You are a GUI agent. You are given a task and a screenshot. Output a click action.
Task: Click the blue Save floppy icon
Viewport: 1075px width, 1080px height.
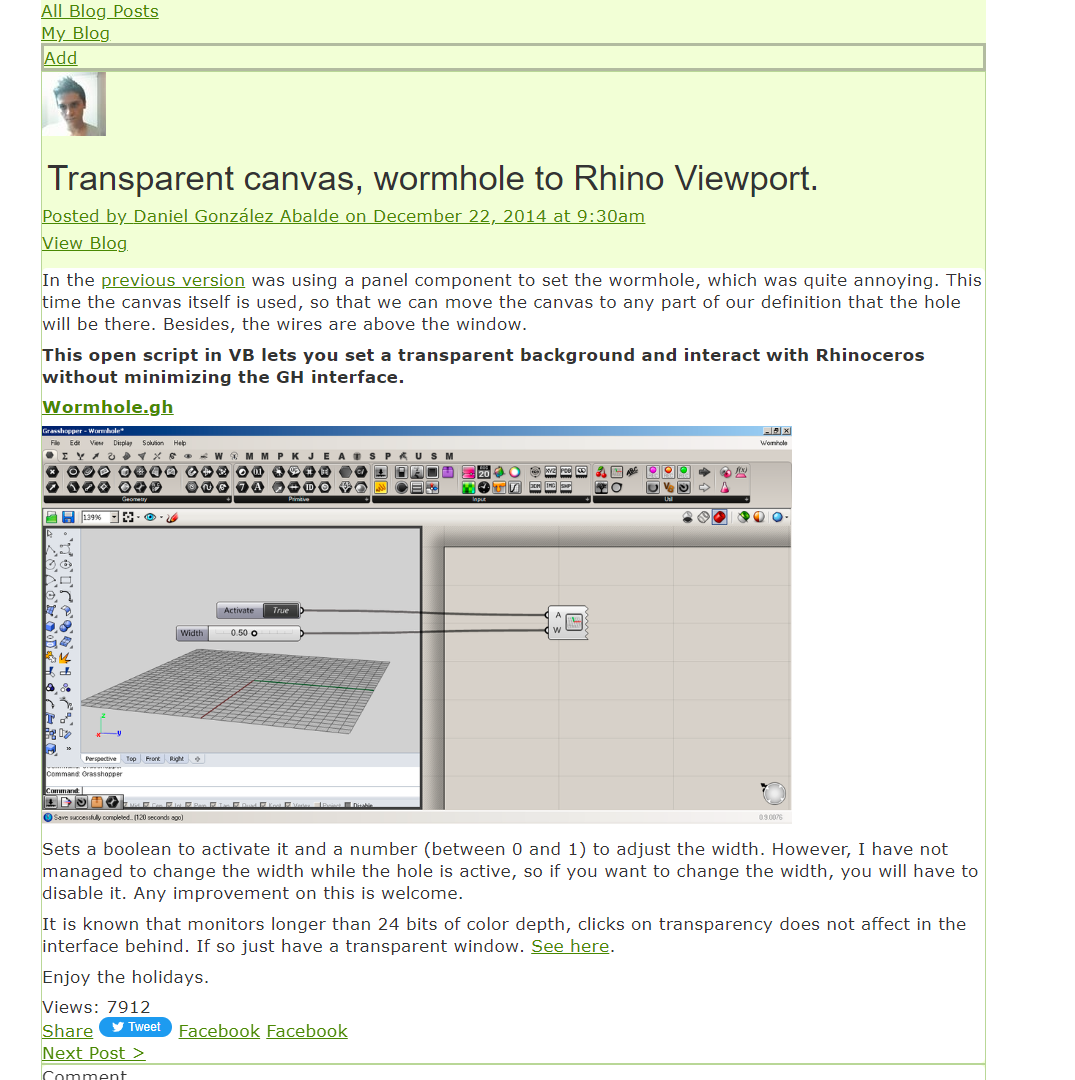[x=68, y=517]
